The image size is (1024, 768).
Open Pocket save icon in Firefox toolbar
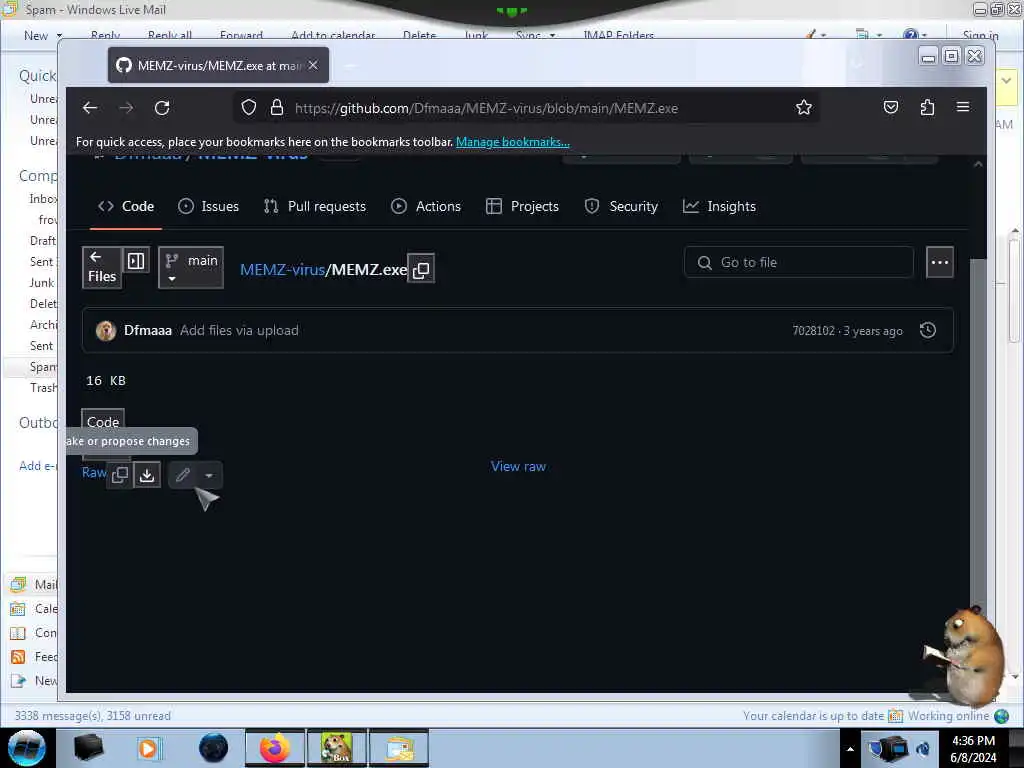pyautogui.click(x=891, y=107)
